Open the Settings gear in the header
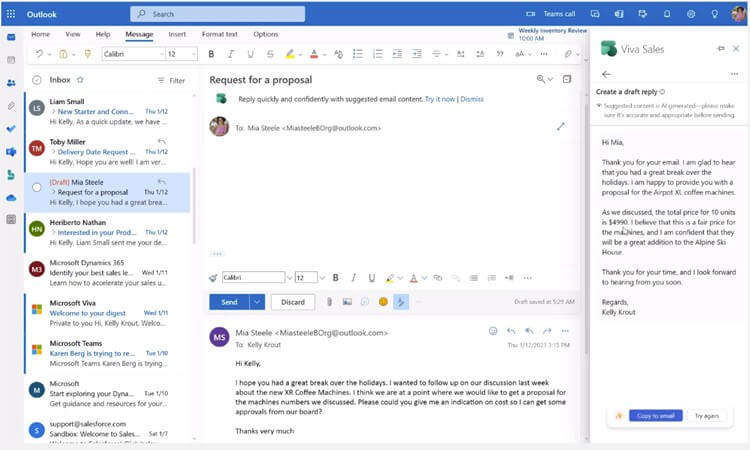This screenshot has width=750, height=450. tap(691, 14)
